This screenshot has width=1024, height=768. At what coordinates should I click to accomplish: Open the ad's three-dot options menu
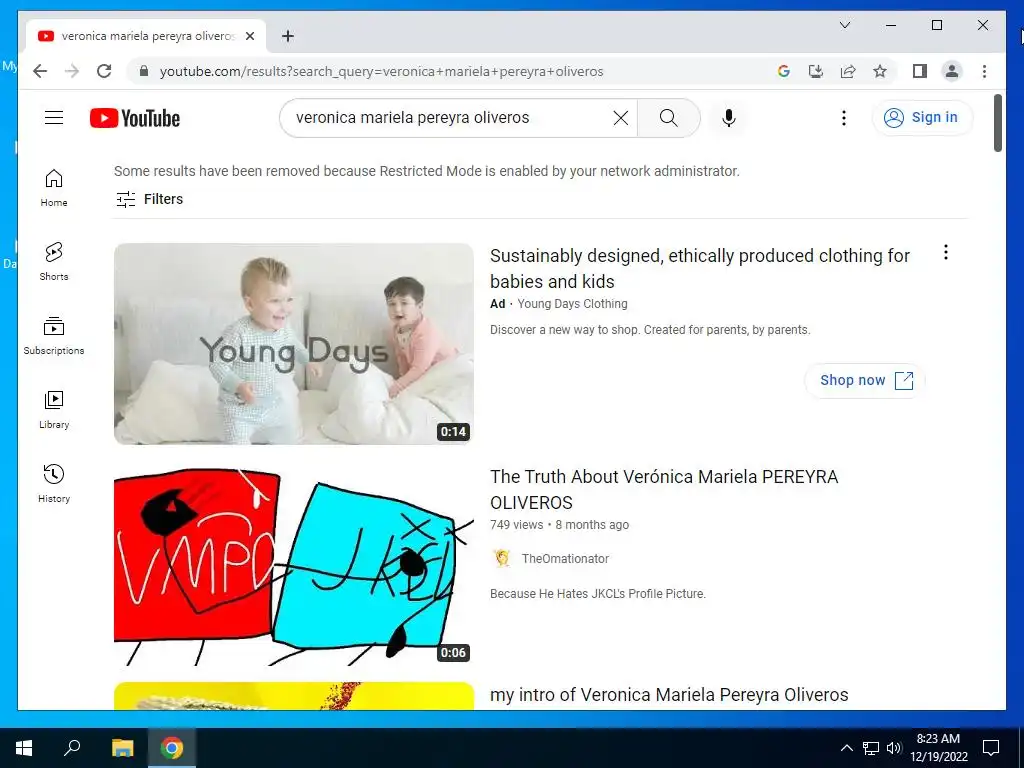pos(945,252)
